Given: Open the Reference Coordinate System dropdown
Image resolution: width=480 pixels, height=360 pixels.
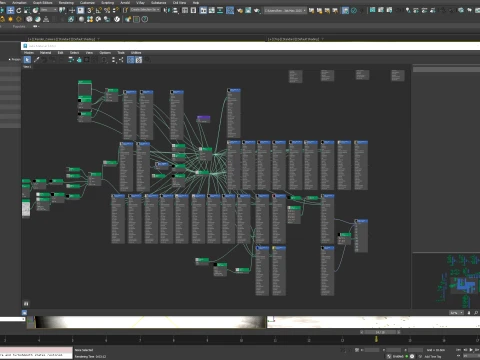Looking at the screenshot, I should (x=49, y=10).
